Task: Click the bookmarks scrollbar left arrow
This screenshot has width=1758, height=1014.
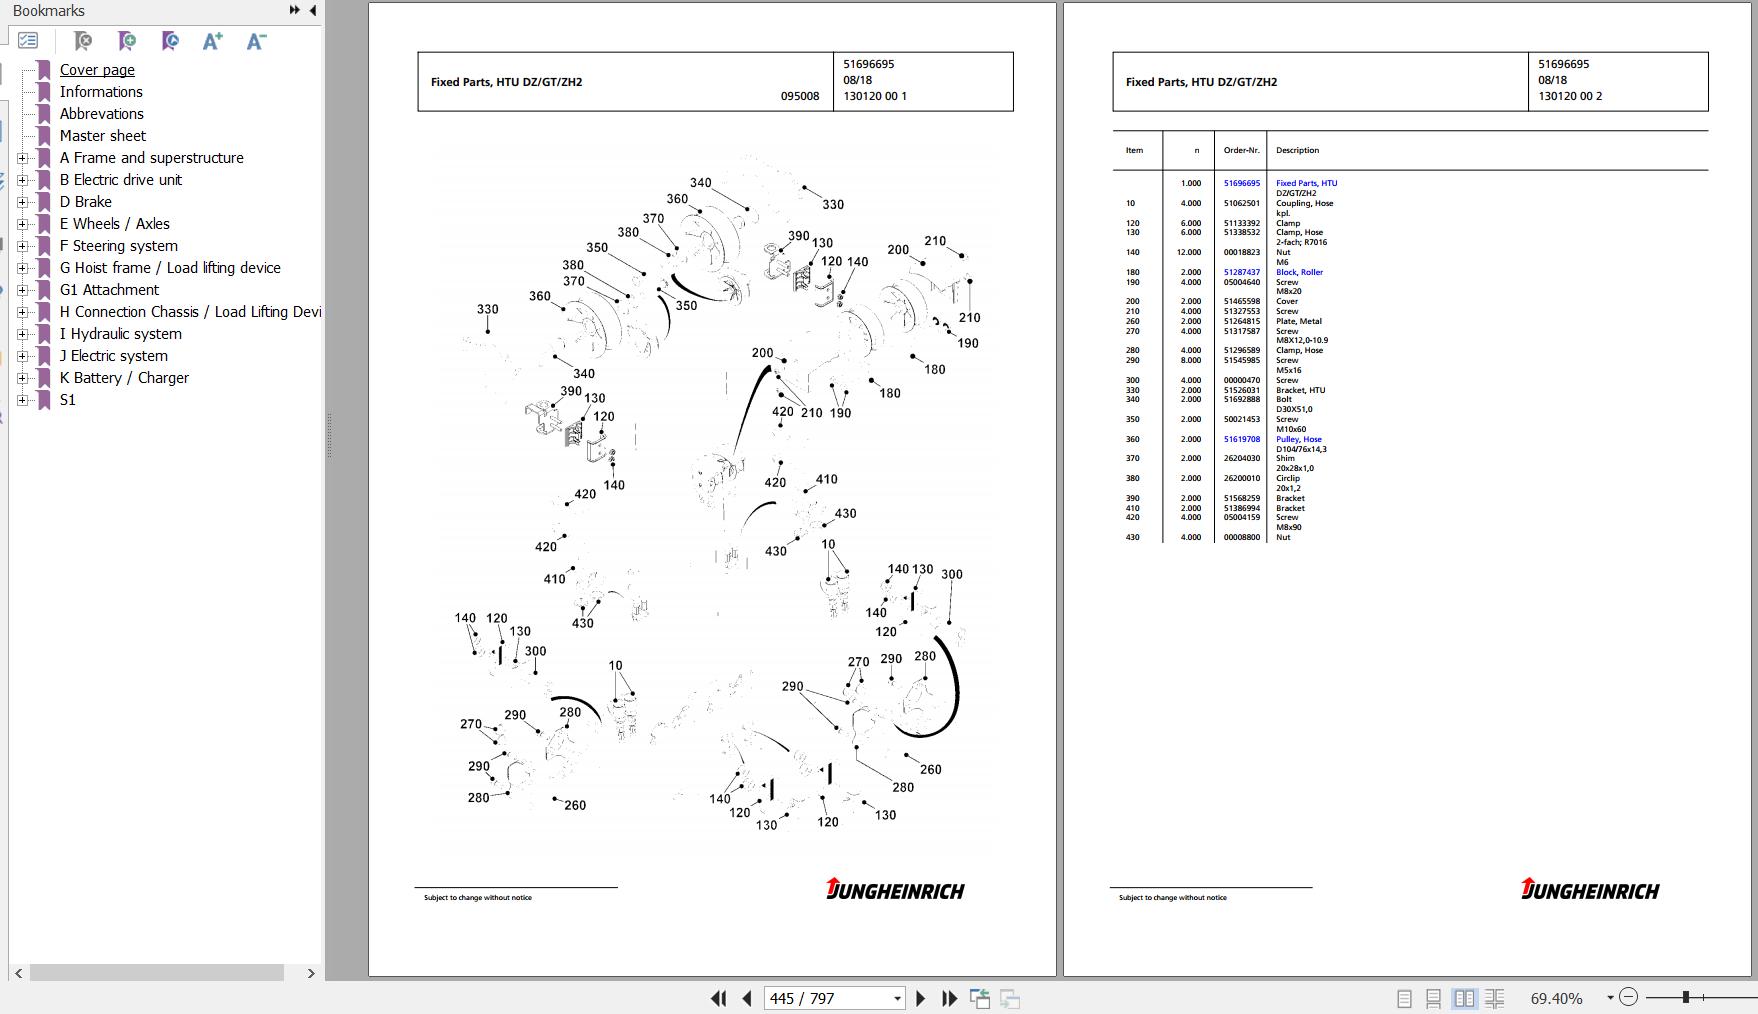Action: coord(18,973)
